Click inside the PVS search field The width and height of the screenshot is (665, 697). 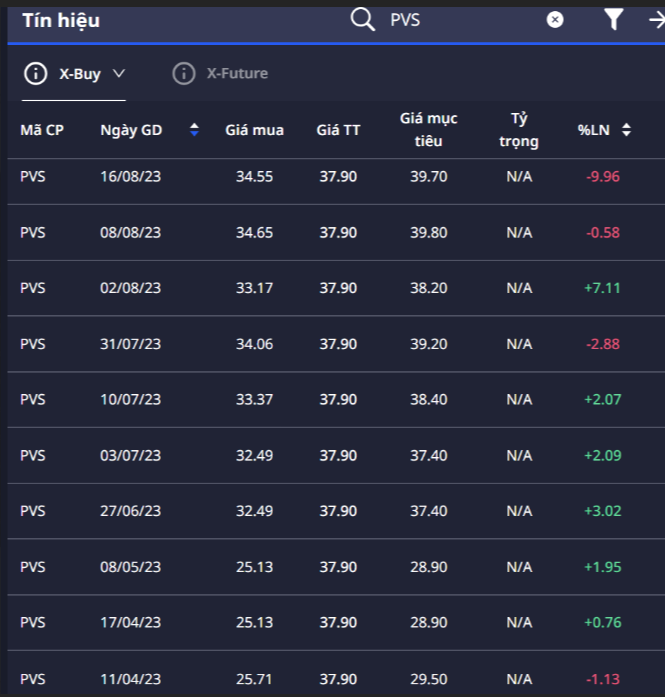pyautogui.click(x=460, y=19)
